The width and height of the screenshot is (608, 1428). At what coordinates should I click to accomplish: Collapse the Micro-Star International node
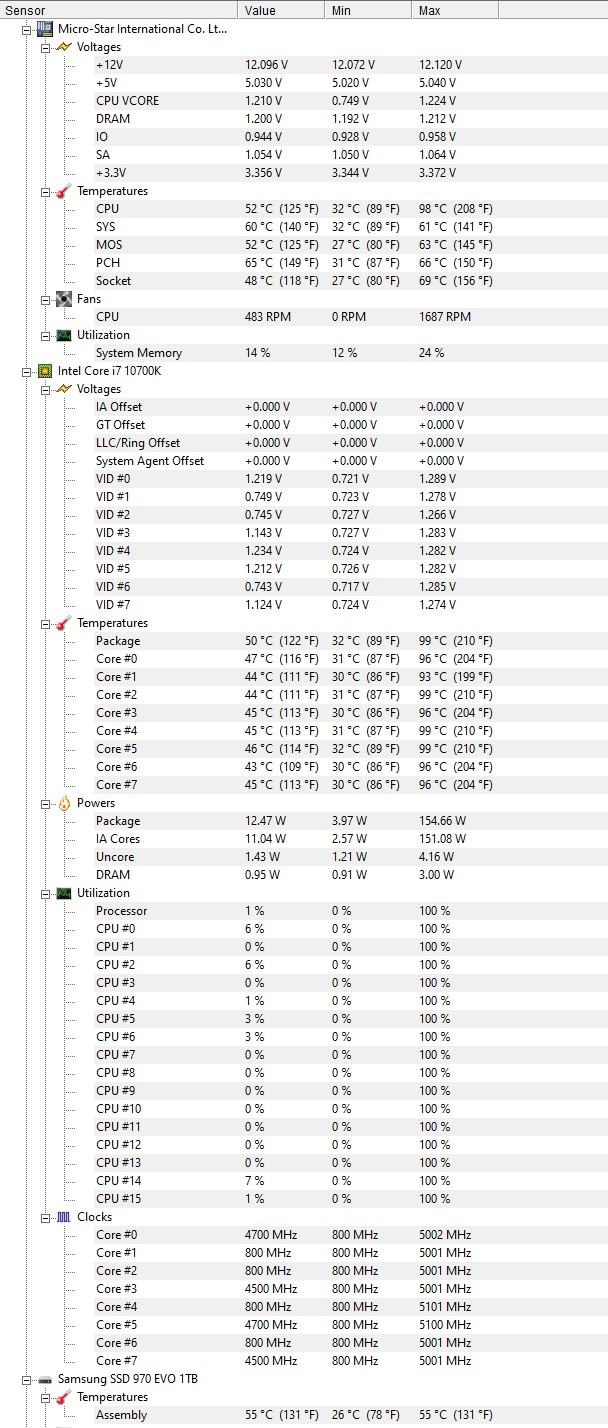pyautogui.click(x=27, y=29)
